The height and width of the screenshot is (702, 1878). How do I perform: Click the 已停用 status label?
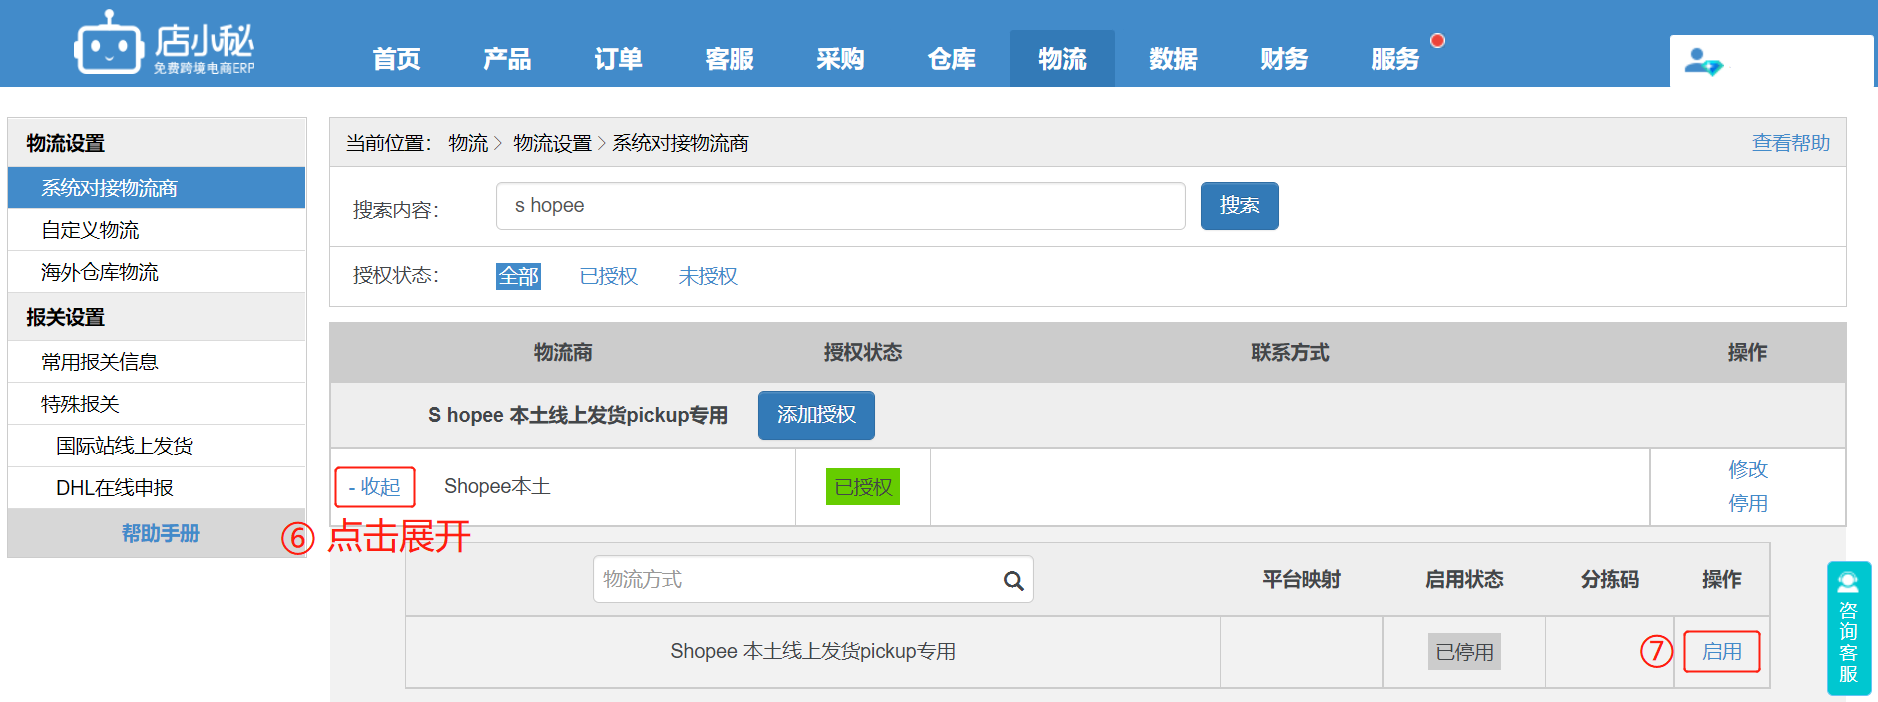1464,652
